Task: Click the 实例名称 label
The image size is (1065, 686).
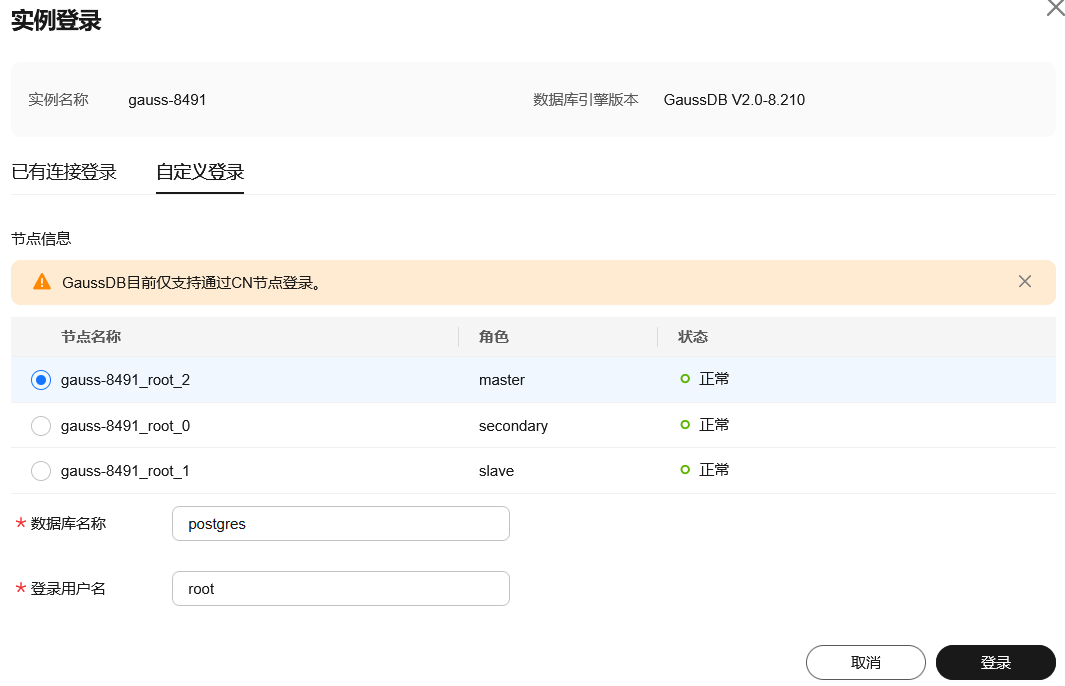Action: click(58, 100)
